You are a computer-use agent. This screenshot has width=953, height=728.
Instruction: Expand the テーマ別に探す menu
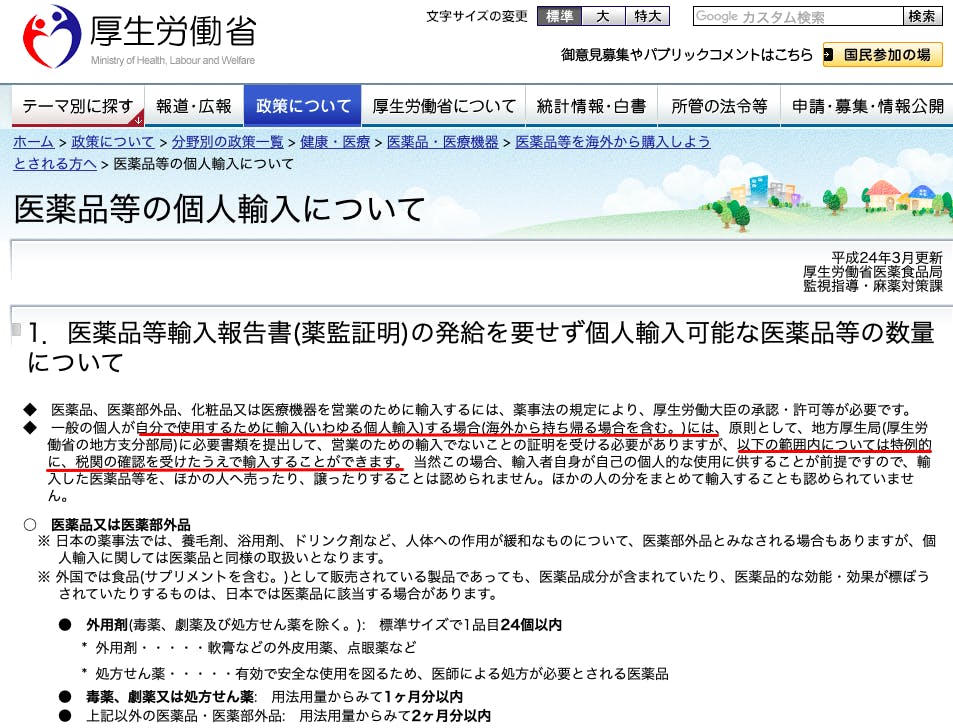point(78,106)
